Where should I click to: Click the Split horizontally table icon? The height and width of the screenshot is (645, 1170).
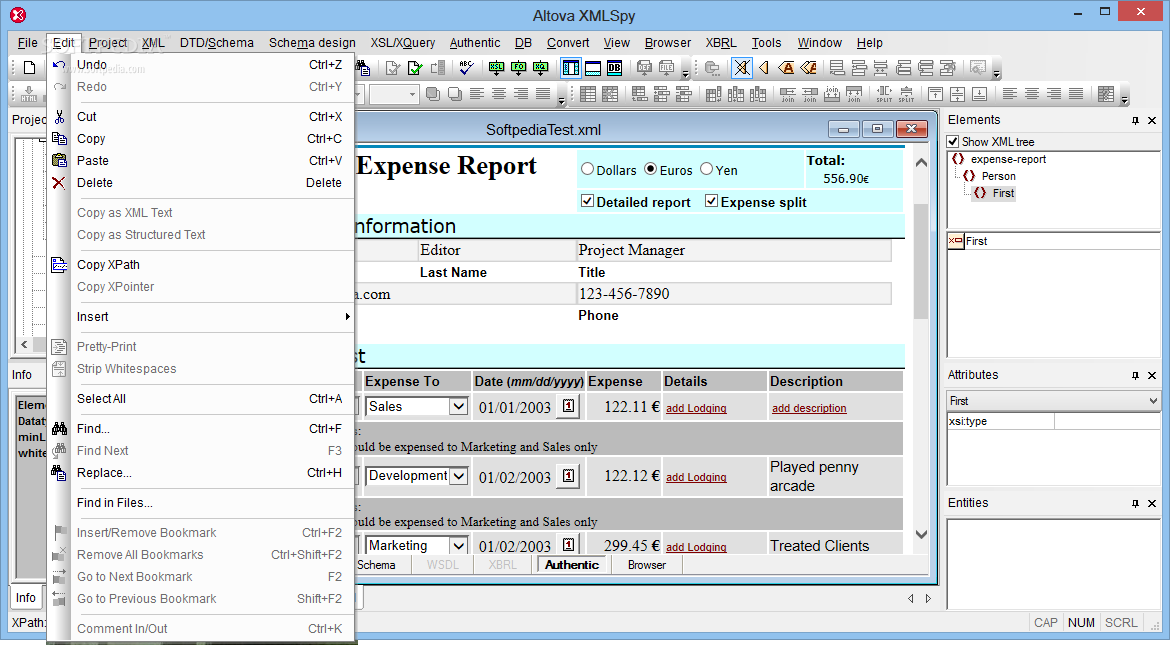884,94
